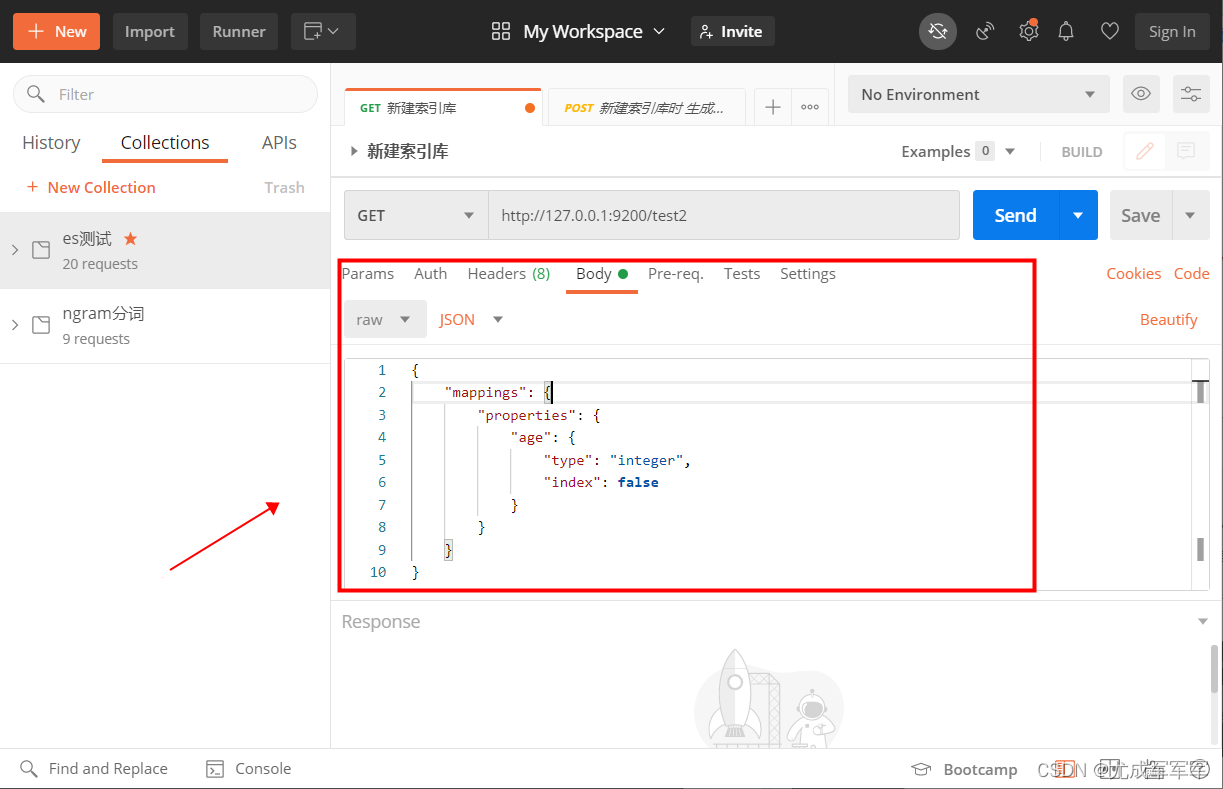Expand the ngram分词 collection
This screenshot has height=789, width=1223.
[14, 325]
